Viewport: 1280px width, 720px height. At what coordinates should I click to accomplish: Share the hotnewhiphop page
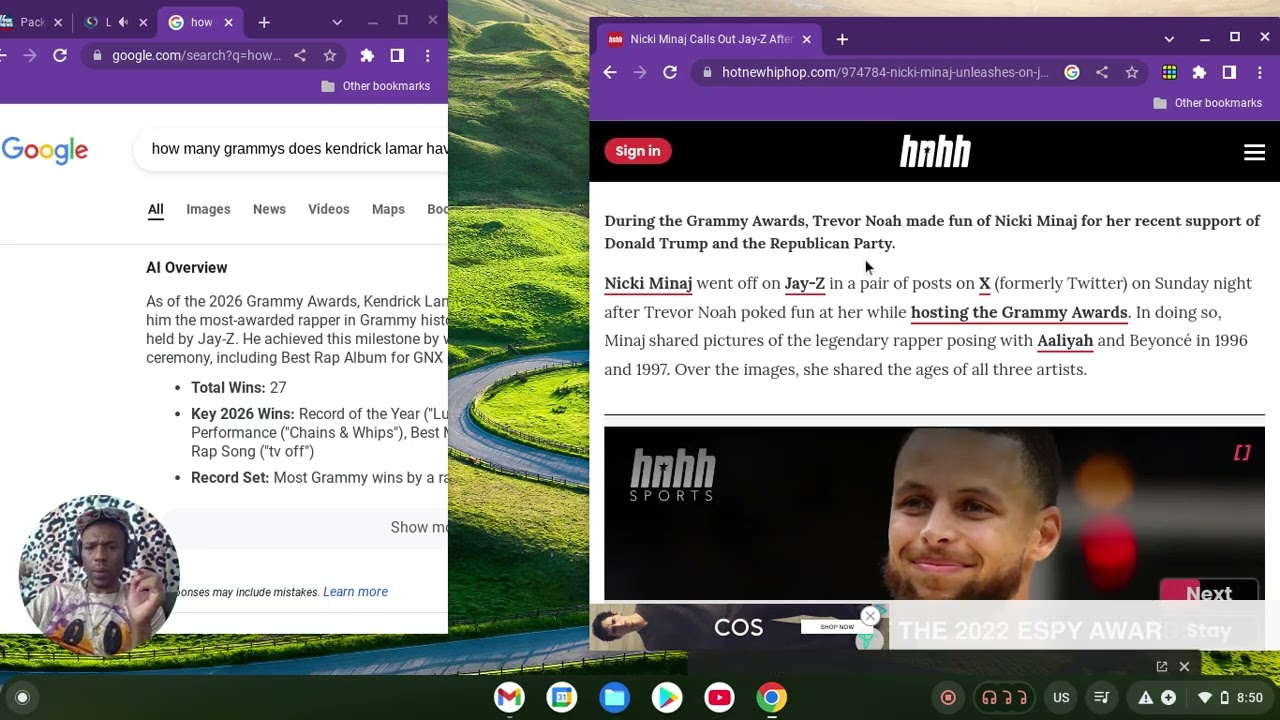(x=1102, y=72)
